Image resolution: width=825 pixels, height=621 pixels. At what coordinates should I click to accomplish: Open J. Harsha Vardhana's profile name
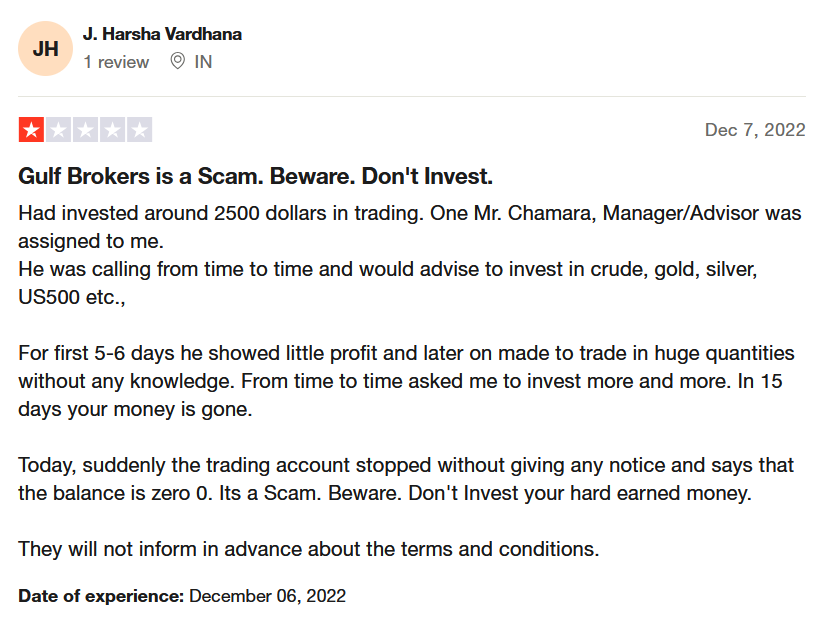click(162, 34)
